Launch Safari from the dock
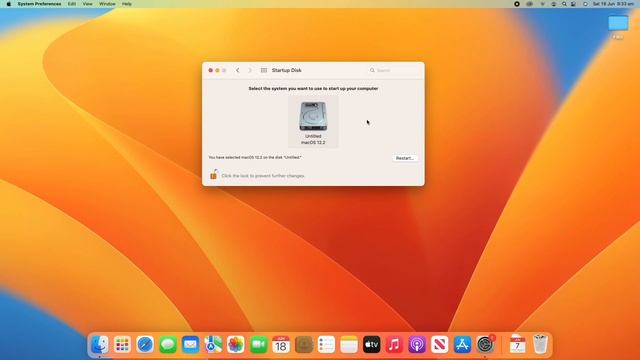 145,344
